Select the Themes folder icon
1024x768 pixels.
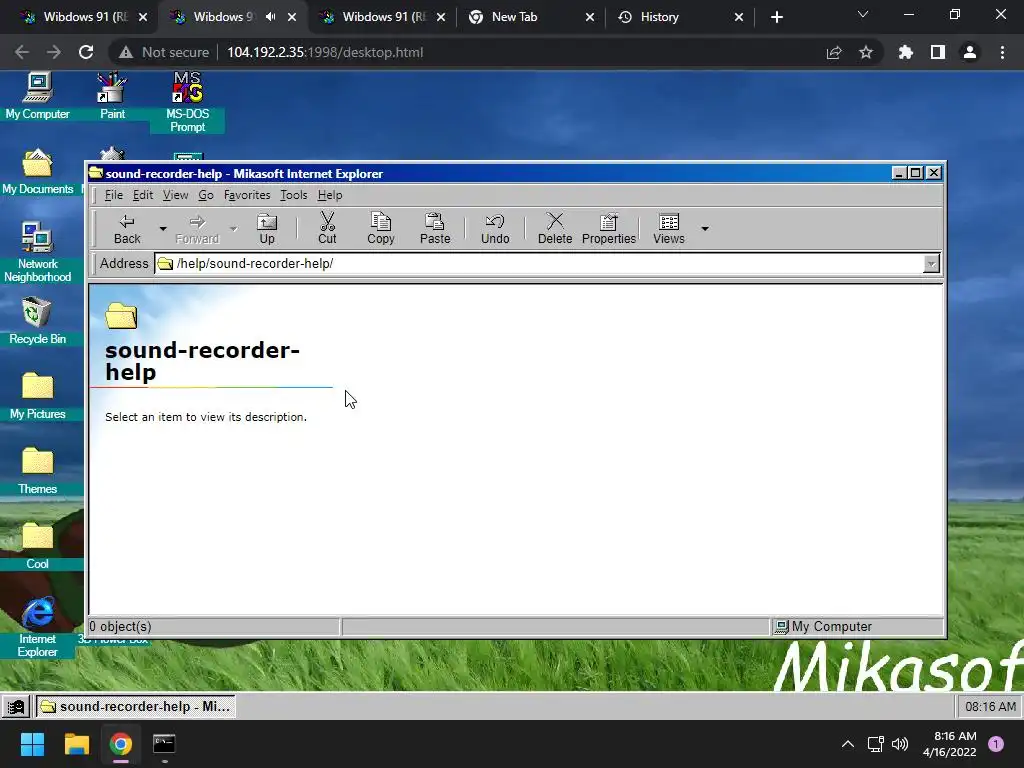(x=37, y=472)
